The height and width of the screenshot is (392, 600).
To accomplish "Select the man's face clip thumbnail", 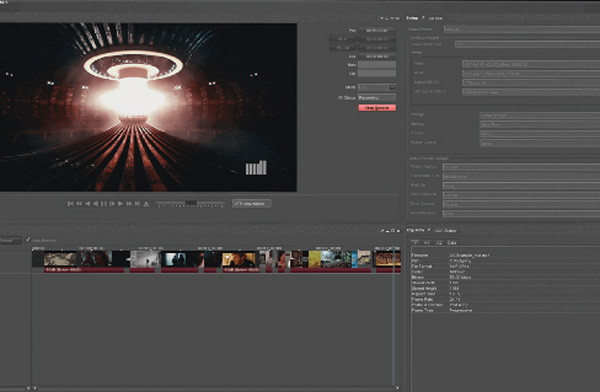I will 239,259.
